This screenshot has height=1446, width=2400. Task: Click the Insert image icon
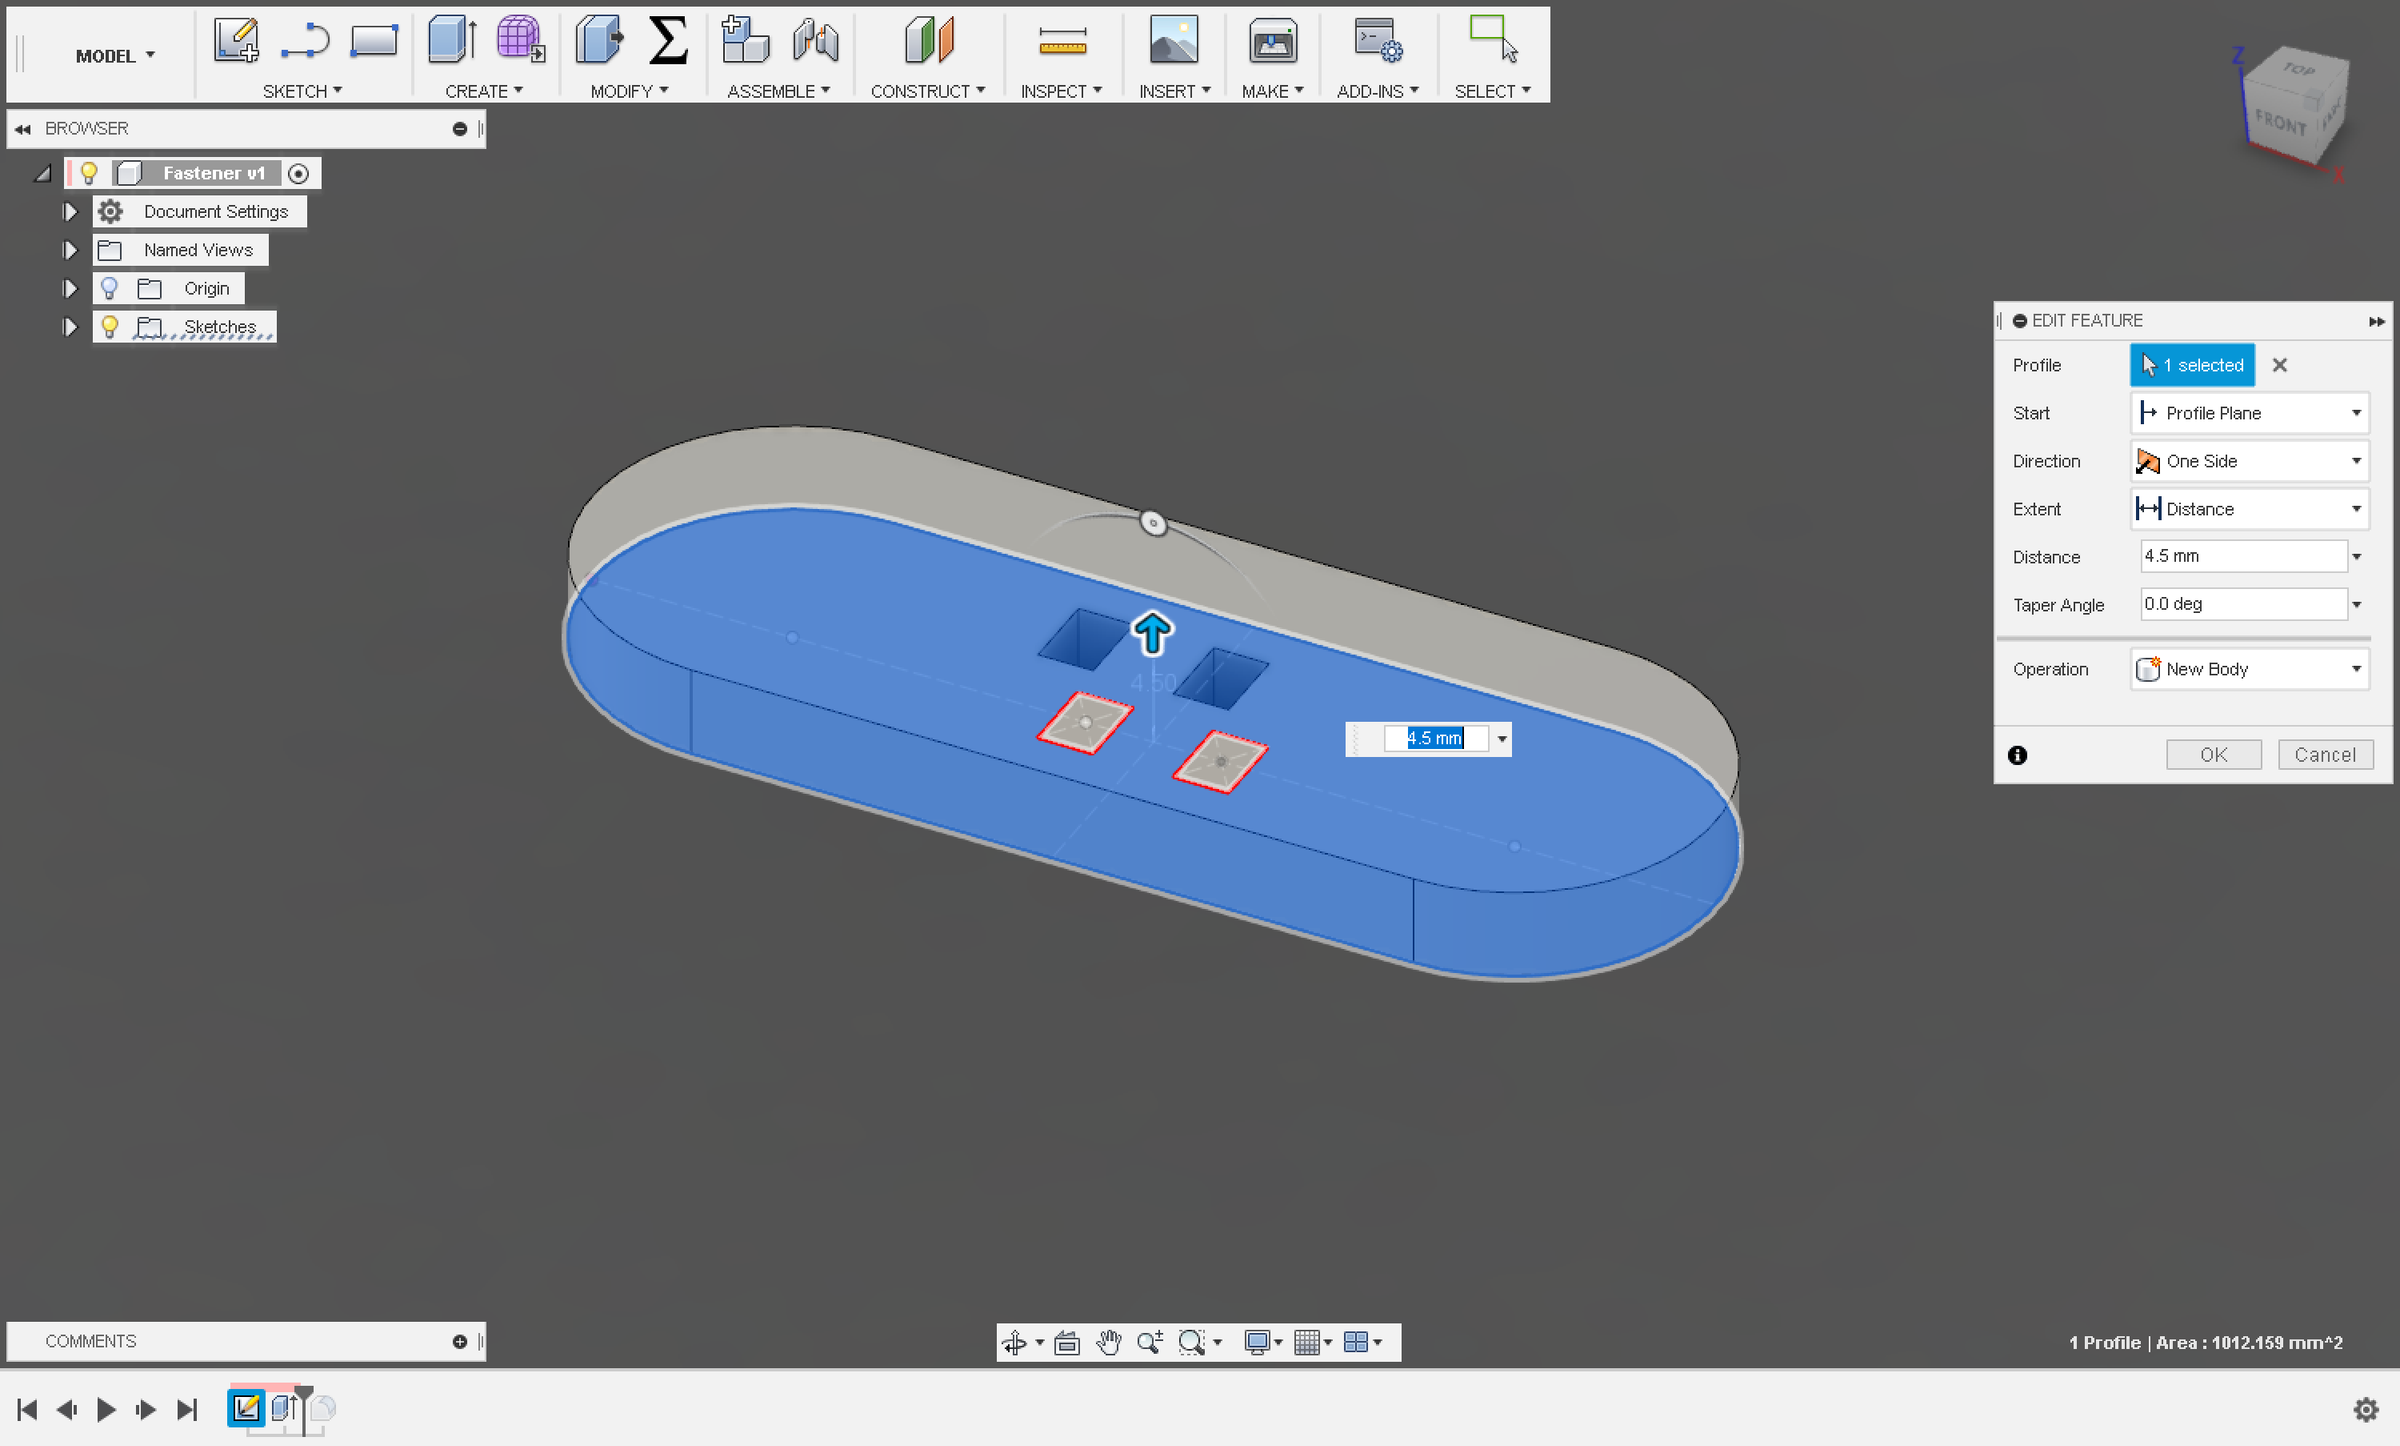[x=1174, y=40]
